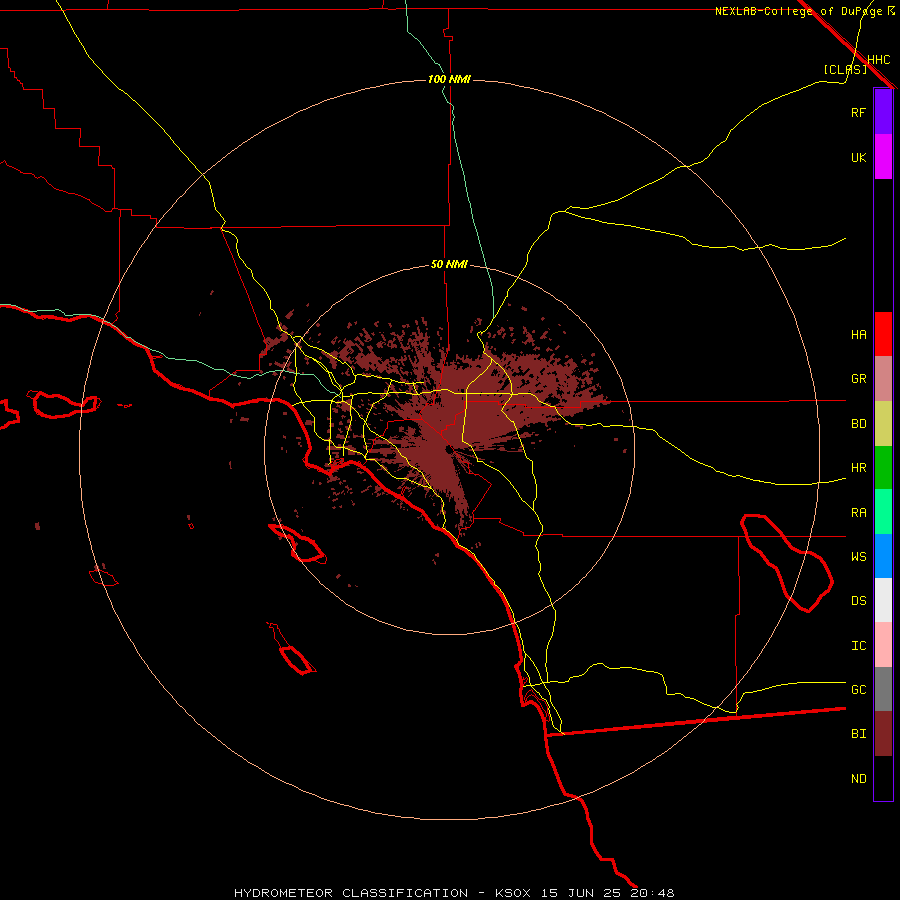The image size is (900, 900).
Task: Click the RF purple legend swatch
Action: 883,112
